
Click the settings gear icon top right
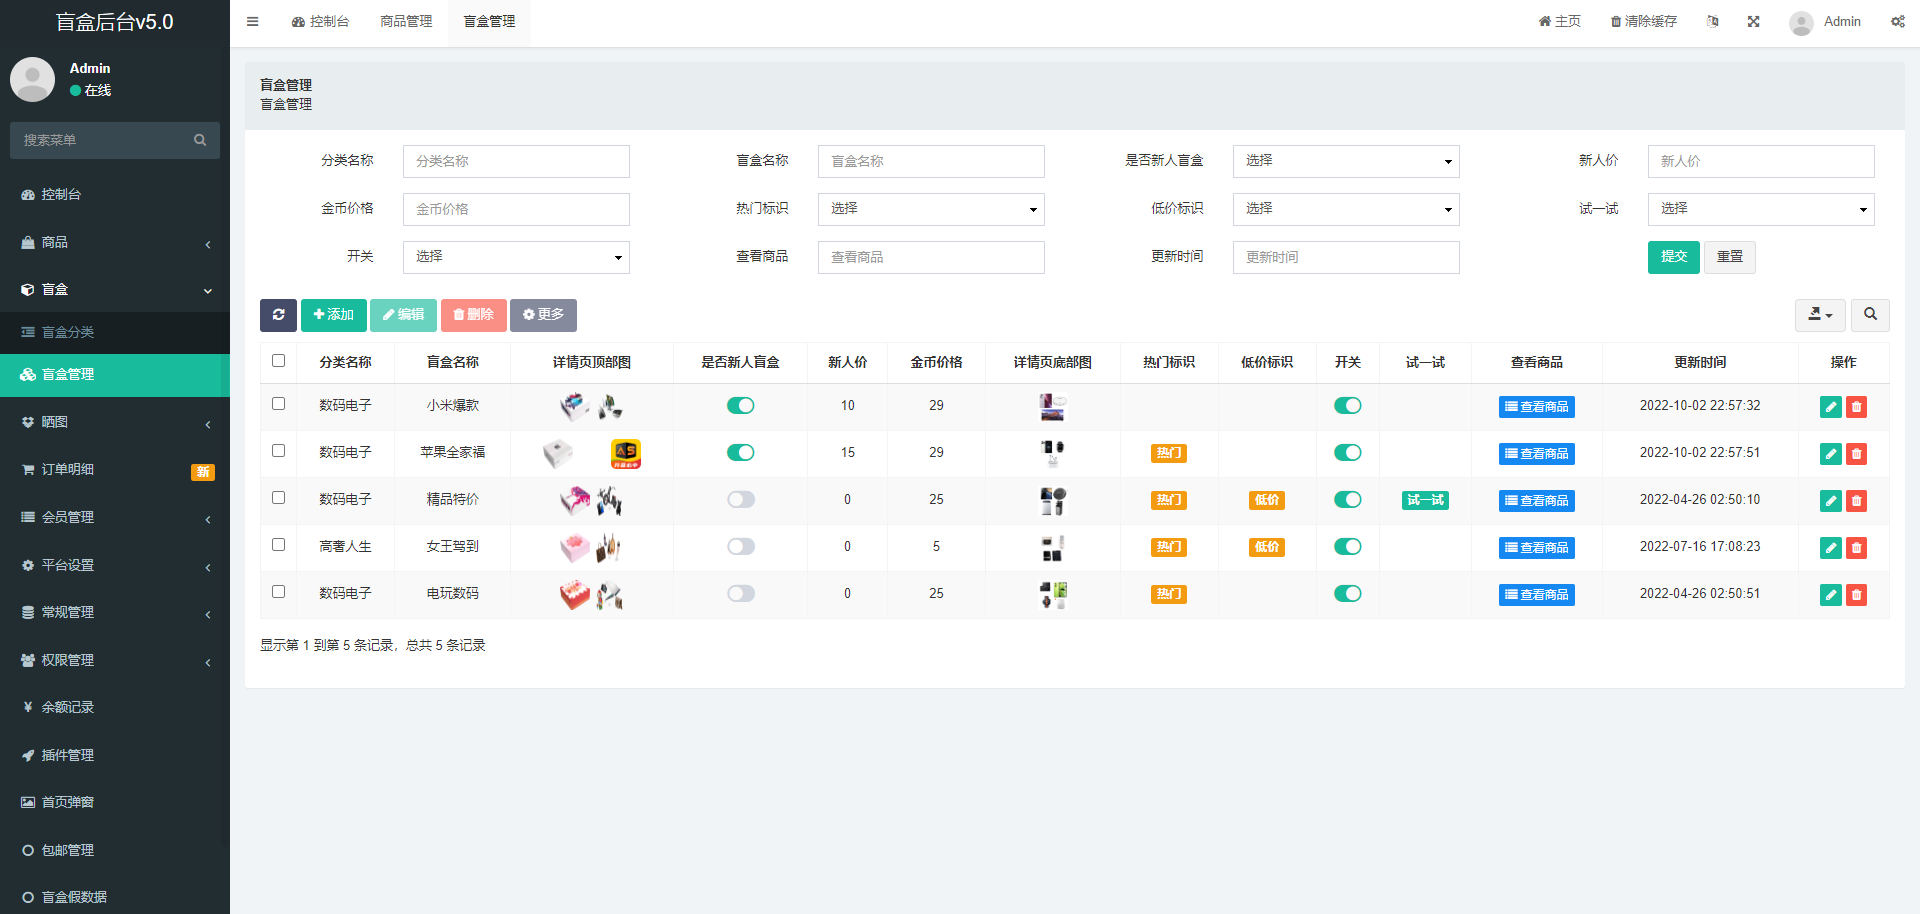(x=1897, y=21)
